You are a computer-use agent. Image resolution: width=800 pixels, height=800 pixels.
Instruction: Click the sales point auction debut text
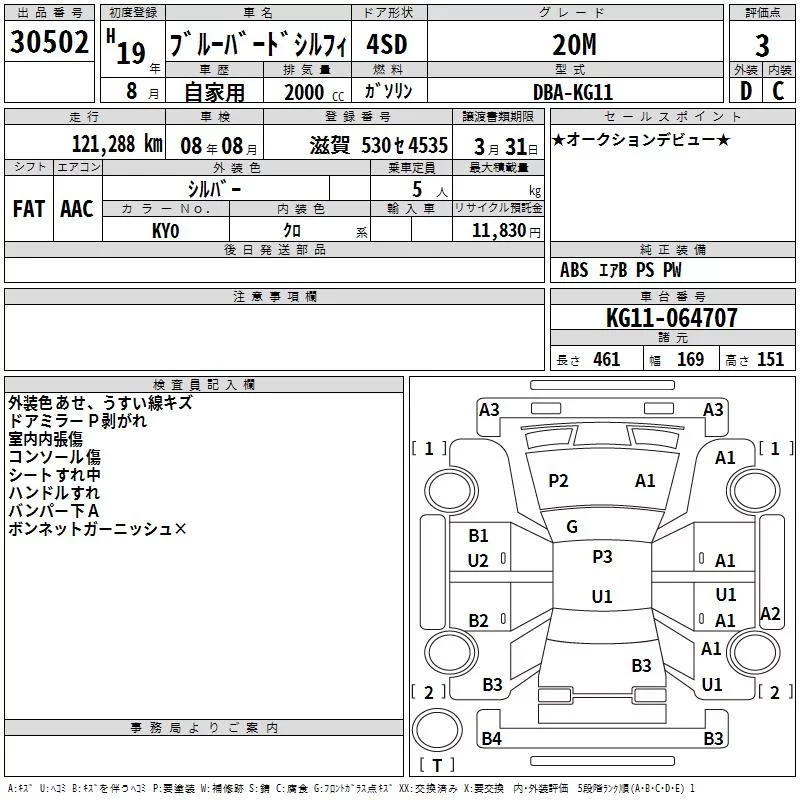[641, 139]
